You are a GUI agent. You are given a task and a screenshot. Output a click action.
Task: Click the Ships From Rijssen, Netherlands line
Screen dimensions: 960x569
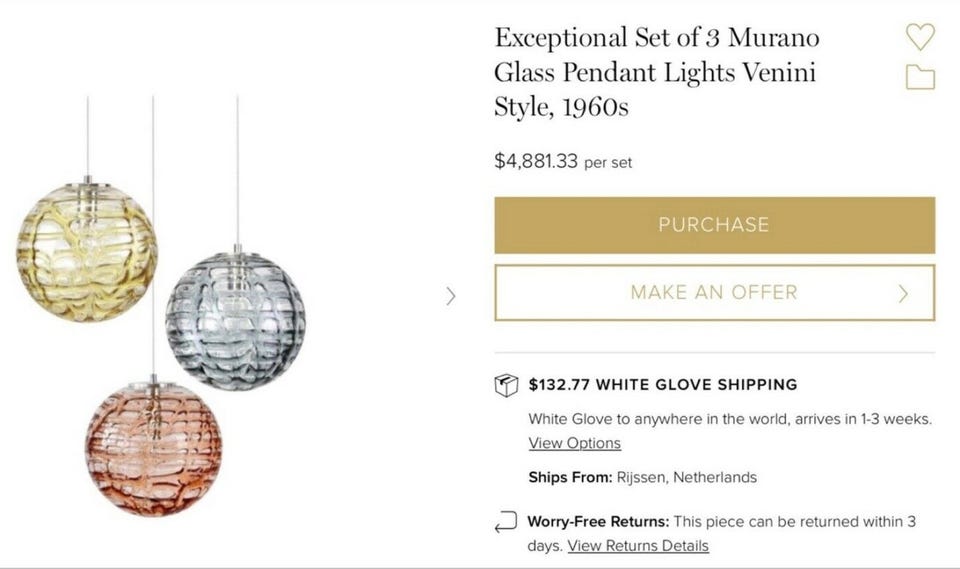pos(642,477)
